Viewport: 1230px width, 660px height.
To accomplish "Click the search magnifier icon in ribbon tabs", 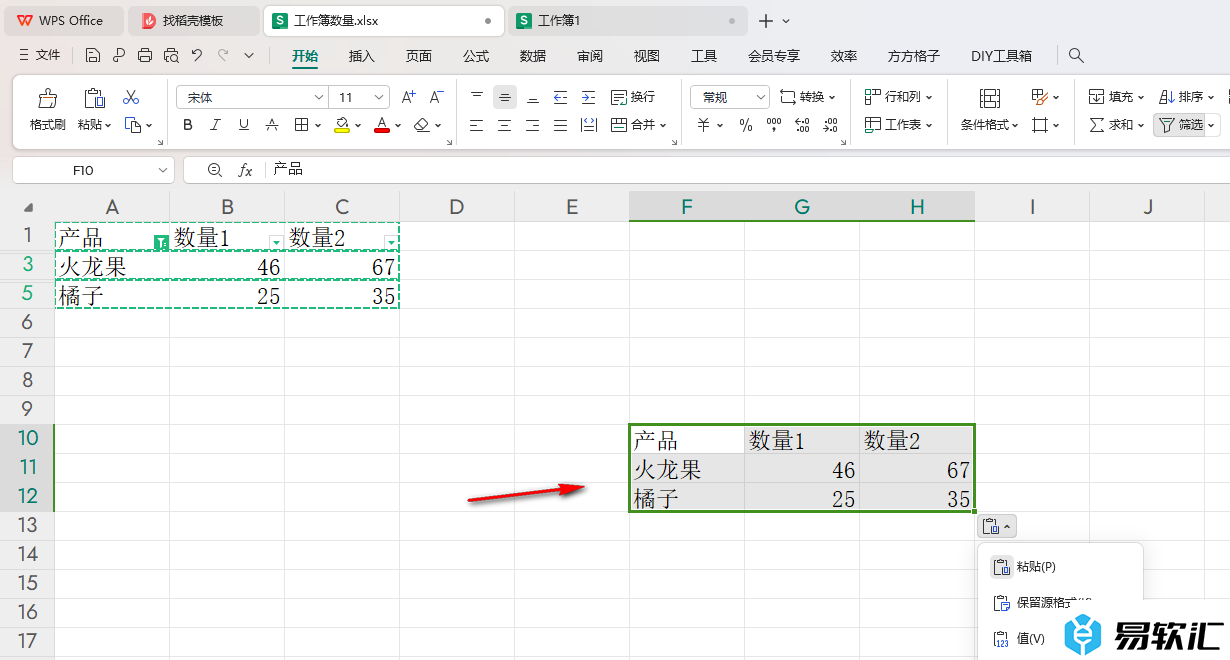I will coord(1076,56).
